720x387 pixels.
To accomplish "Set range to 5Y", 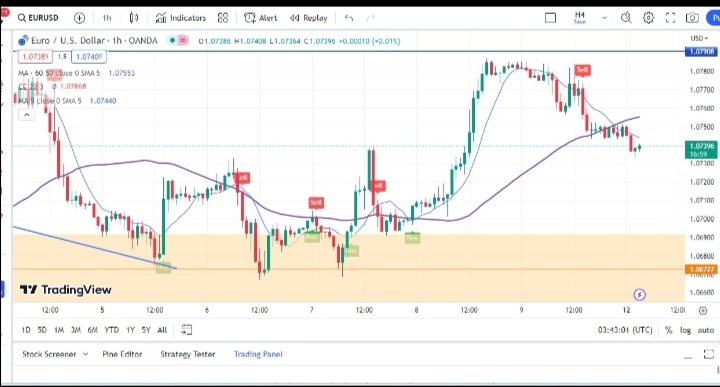I will (x=146, y=330).
